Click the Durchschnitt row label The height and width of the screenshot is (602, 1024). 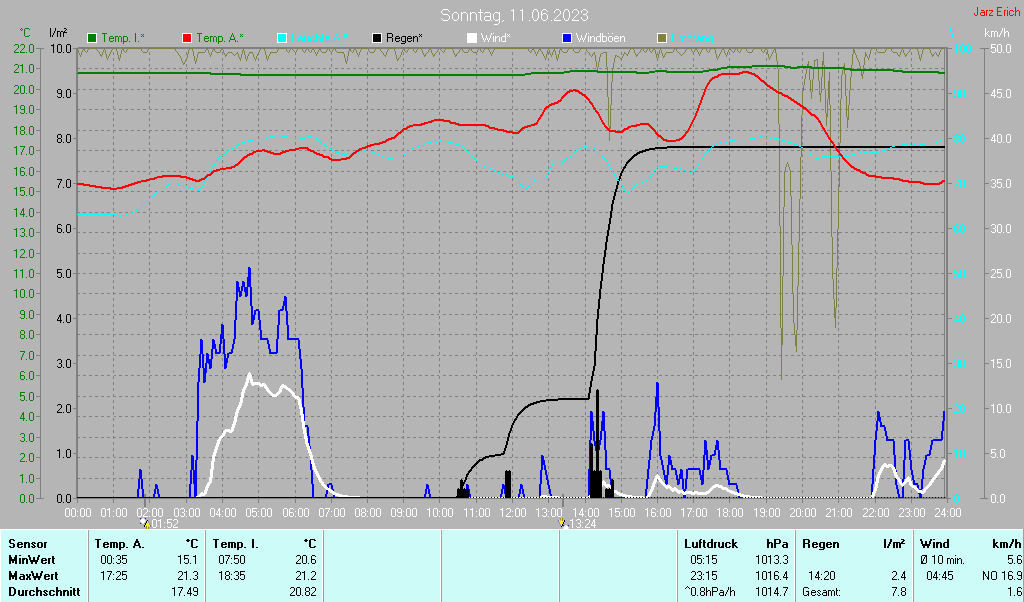click(x=42, y=591)
